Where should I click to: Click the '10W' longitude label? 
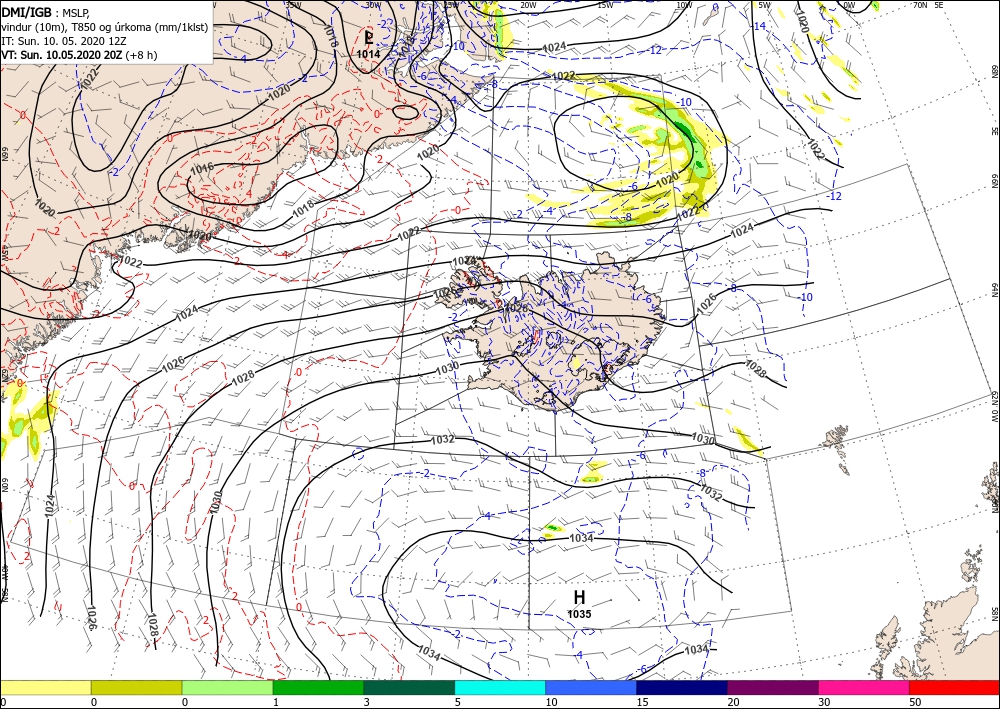[x=684, y=5]
